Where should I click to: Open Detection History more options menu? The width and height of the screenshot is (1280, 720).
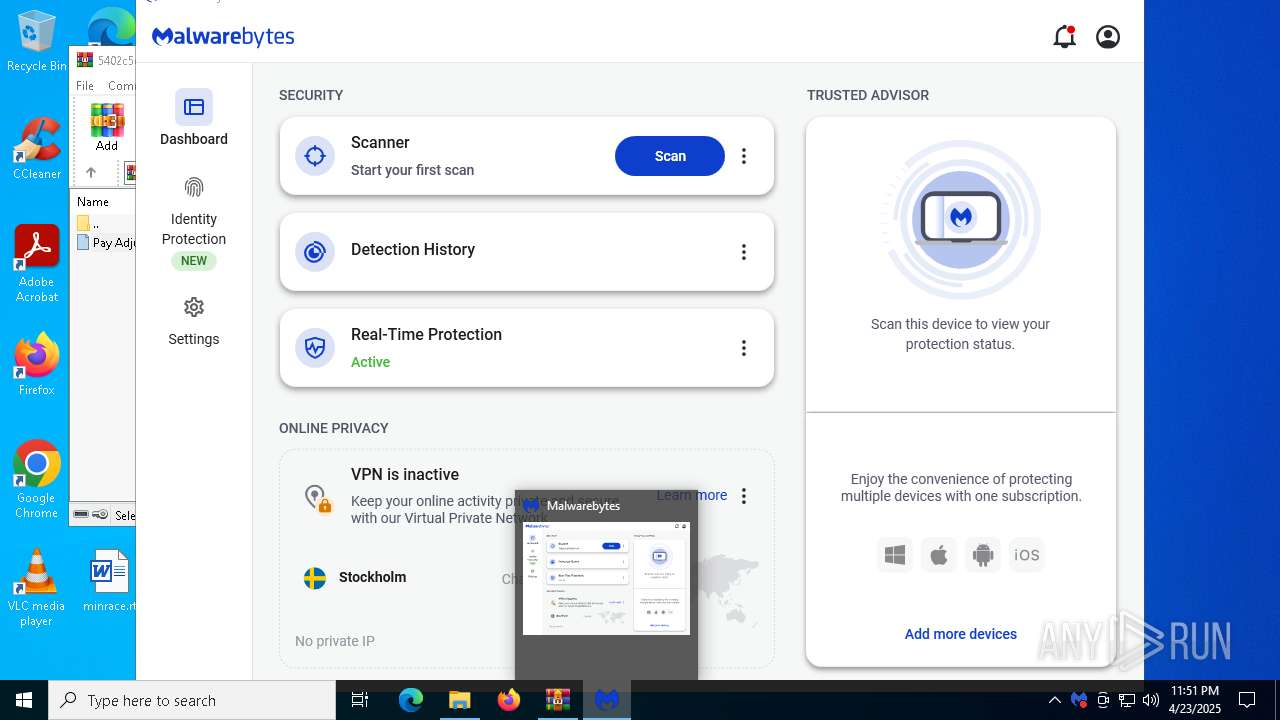pyautogui.click(x=743, y=252)
